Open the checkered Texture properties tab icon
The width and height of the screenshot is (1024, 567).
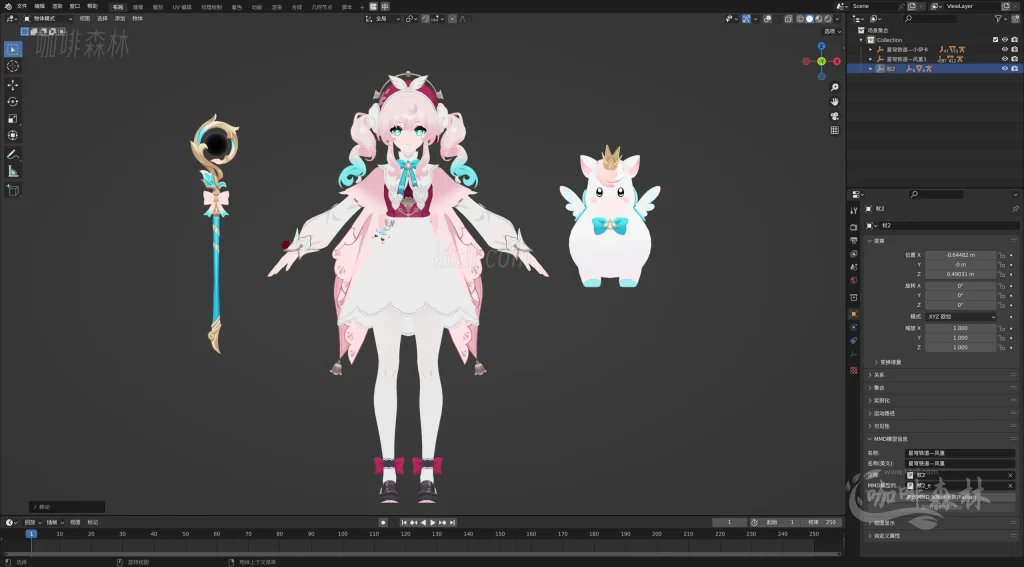(x=854, y=370)
